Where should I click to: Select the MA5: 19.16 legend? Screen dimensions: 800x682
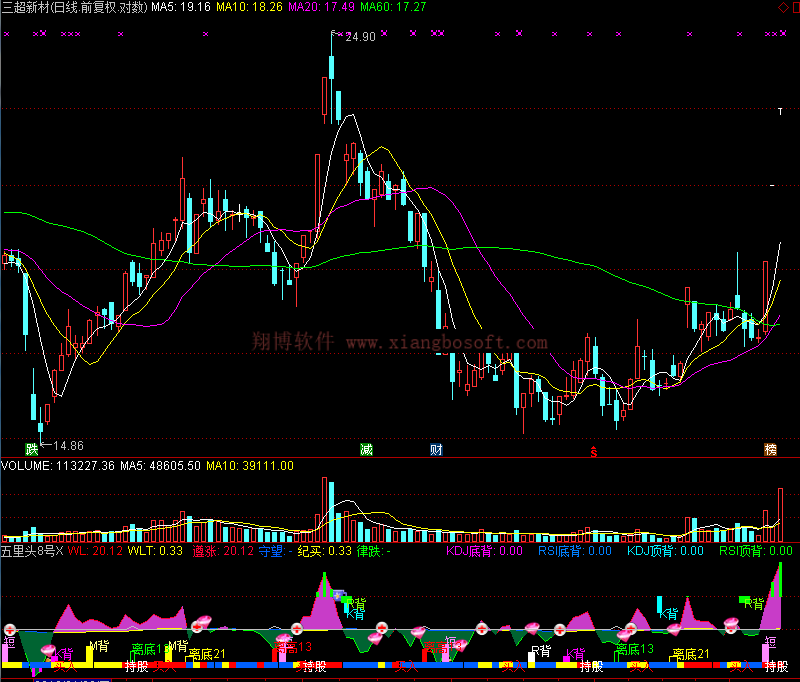181,7
